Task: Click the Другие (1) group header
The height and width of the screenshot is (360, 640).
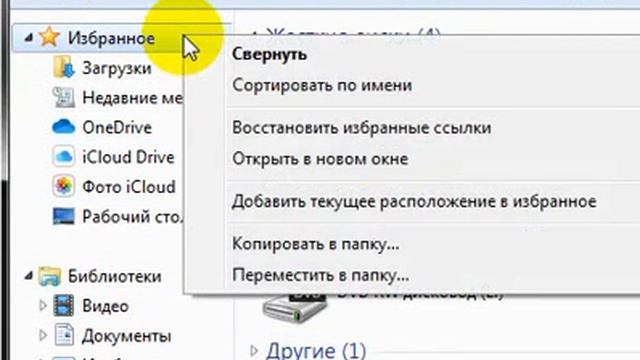Action: [x=316, y=351]
